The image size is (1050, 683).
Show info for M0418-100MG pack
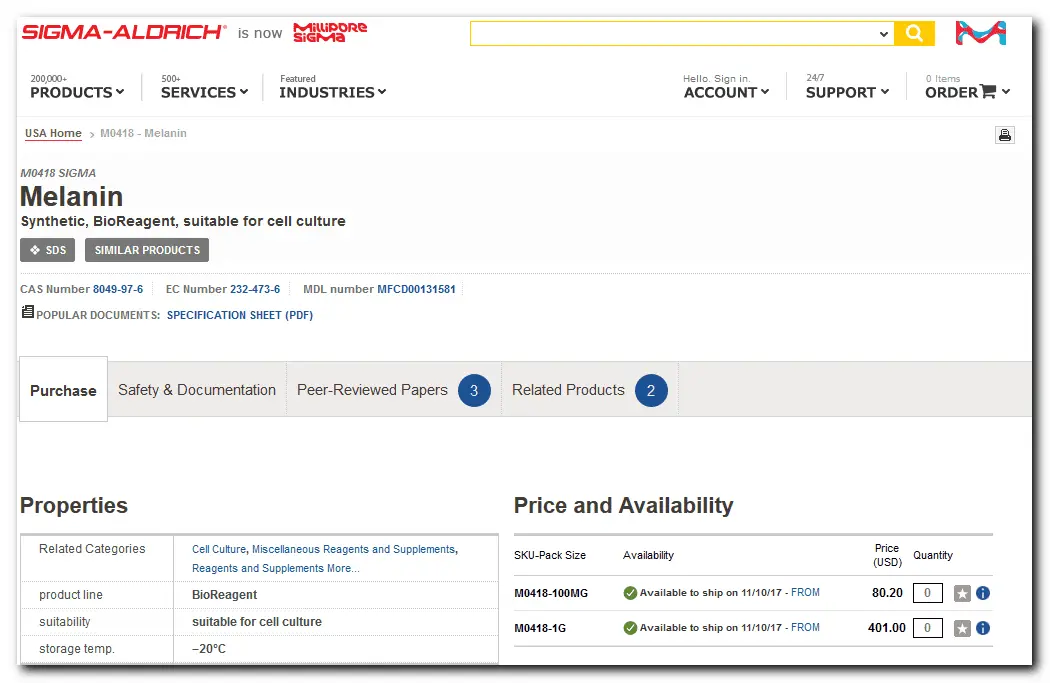click(983, 594)
